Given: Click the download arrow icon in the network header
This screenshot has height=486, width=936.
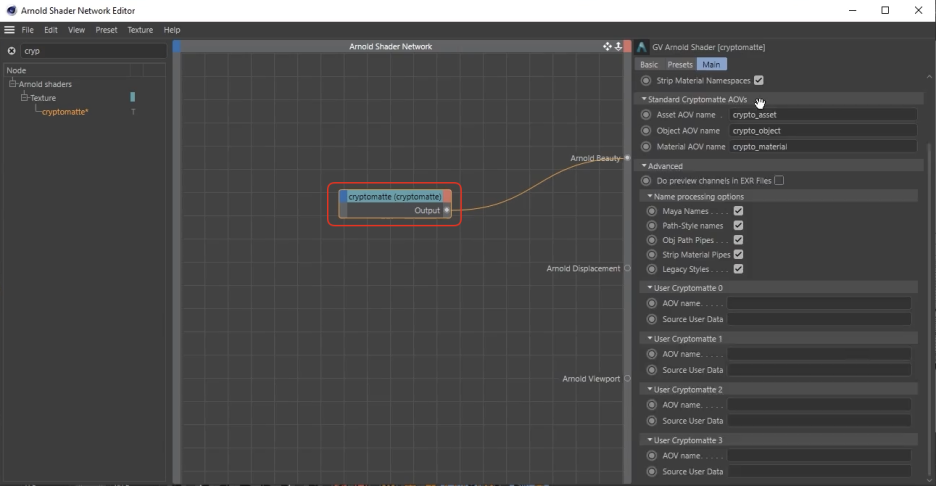Looking at the screenshot, I should (618, 46).
